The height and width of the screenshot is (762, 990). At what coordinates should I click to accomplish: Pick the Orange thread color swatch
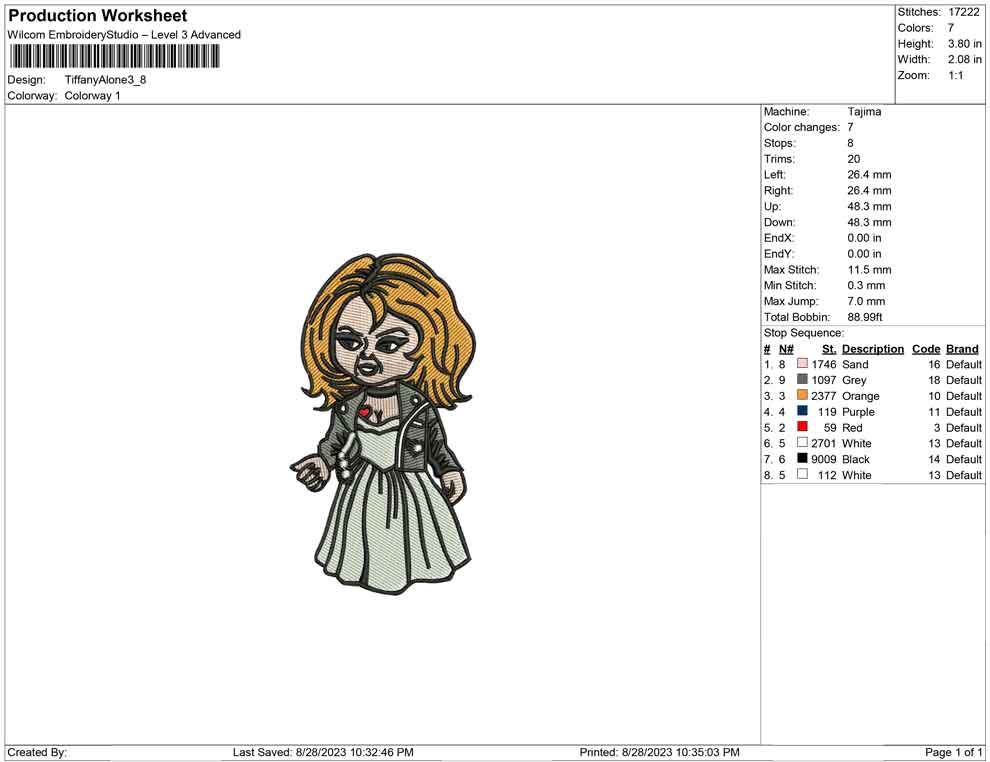point(802,396)
